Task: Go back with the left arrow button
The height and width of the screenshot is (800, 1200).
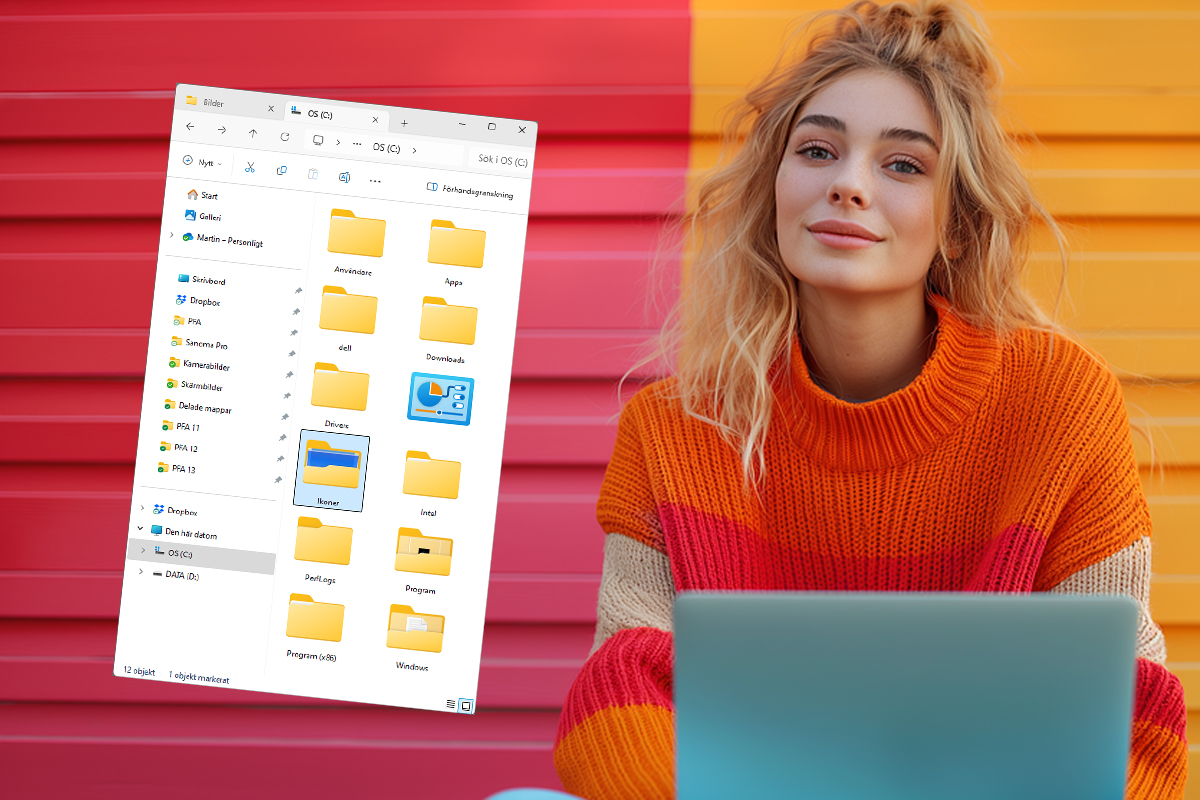Action: point(189,128)
